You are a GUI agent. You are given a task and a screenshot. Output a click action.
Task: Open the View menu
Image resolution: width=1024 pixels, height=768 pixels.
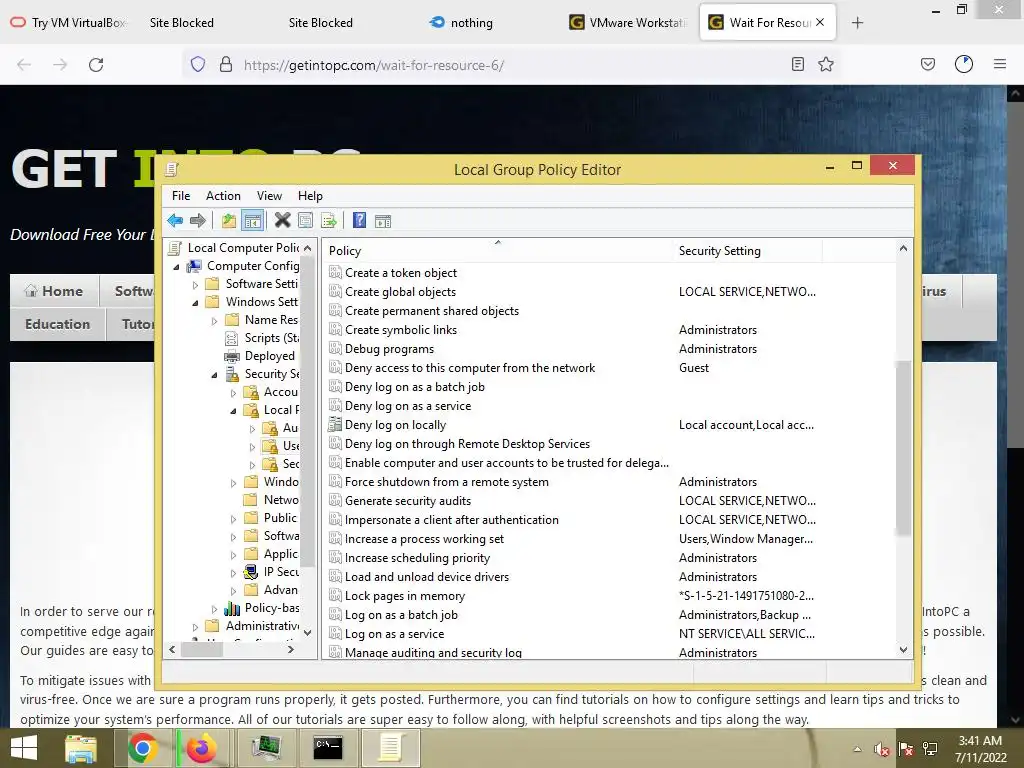269,196
